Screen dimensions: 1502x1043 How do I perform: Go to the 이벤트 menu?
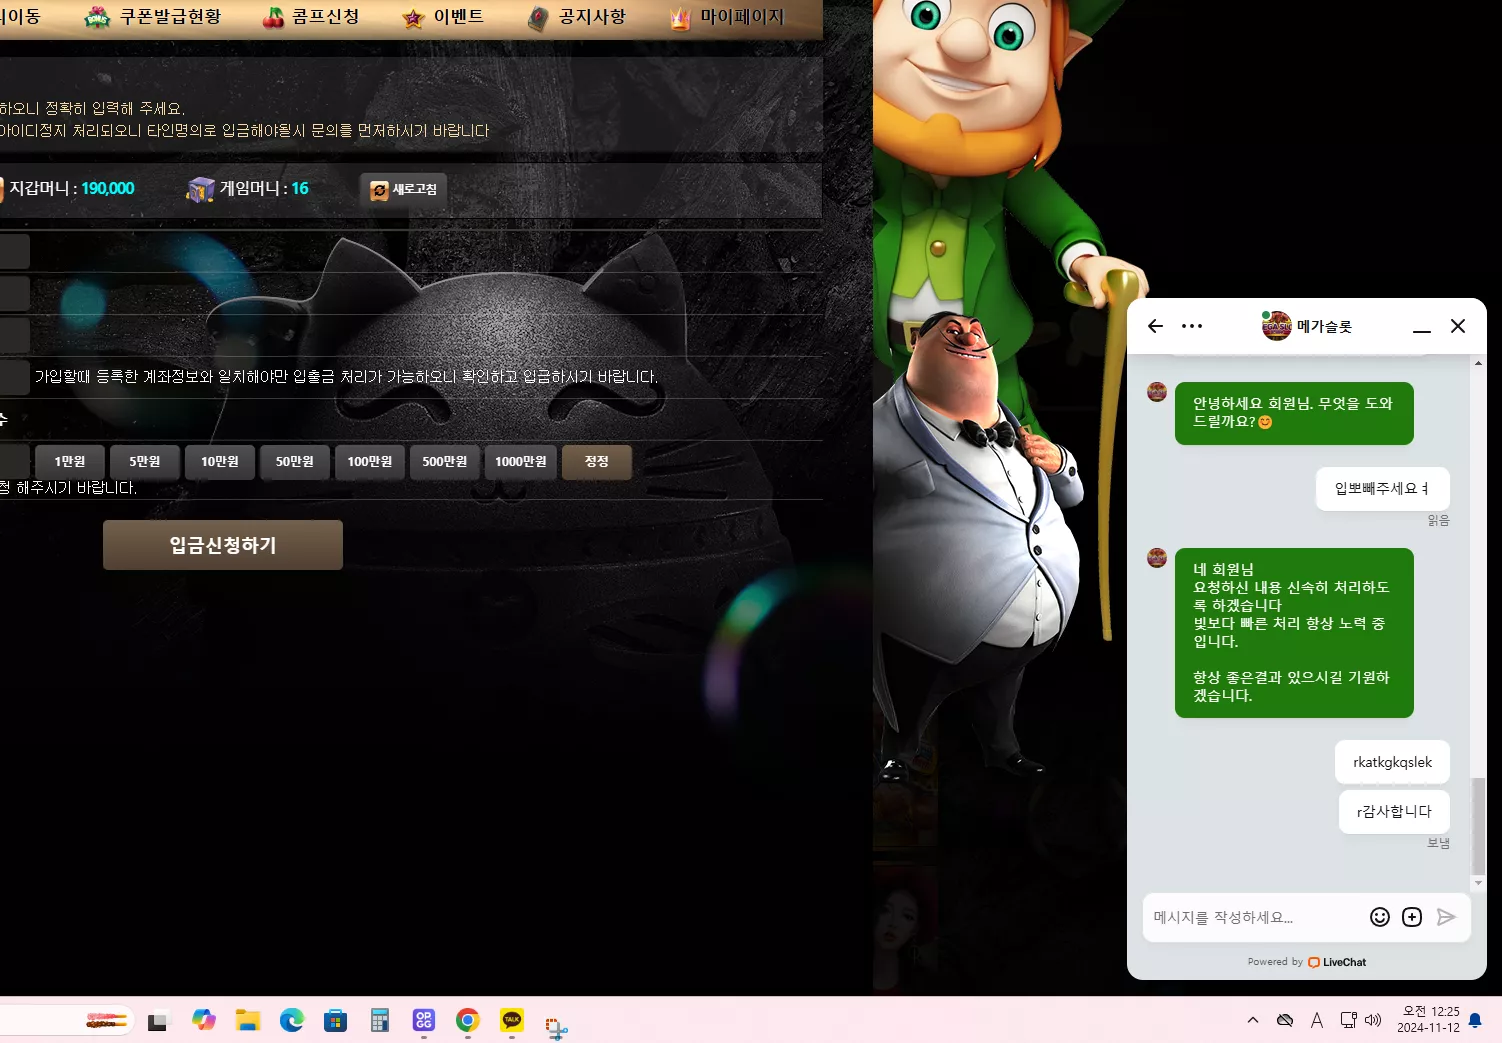[443, 17]
